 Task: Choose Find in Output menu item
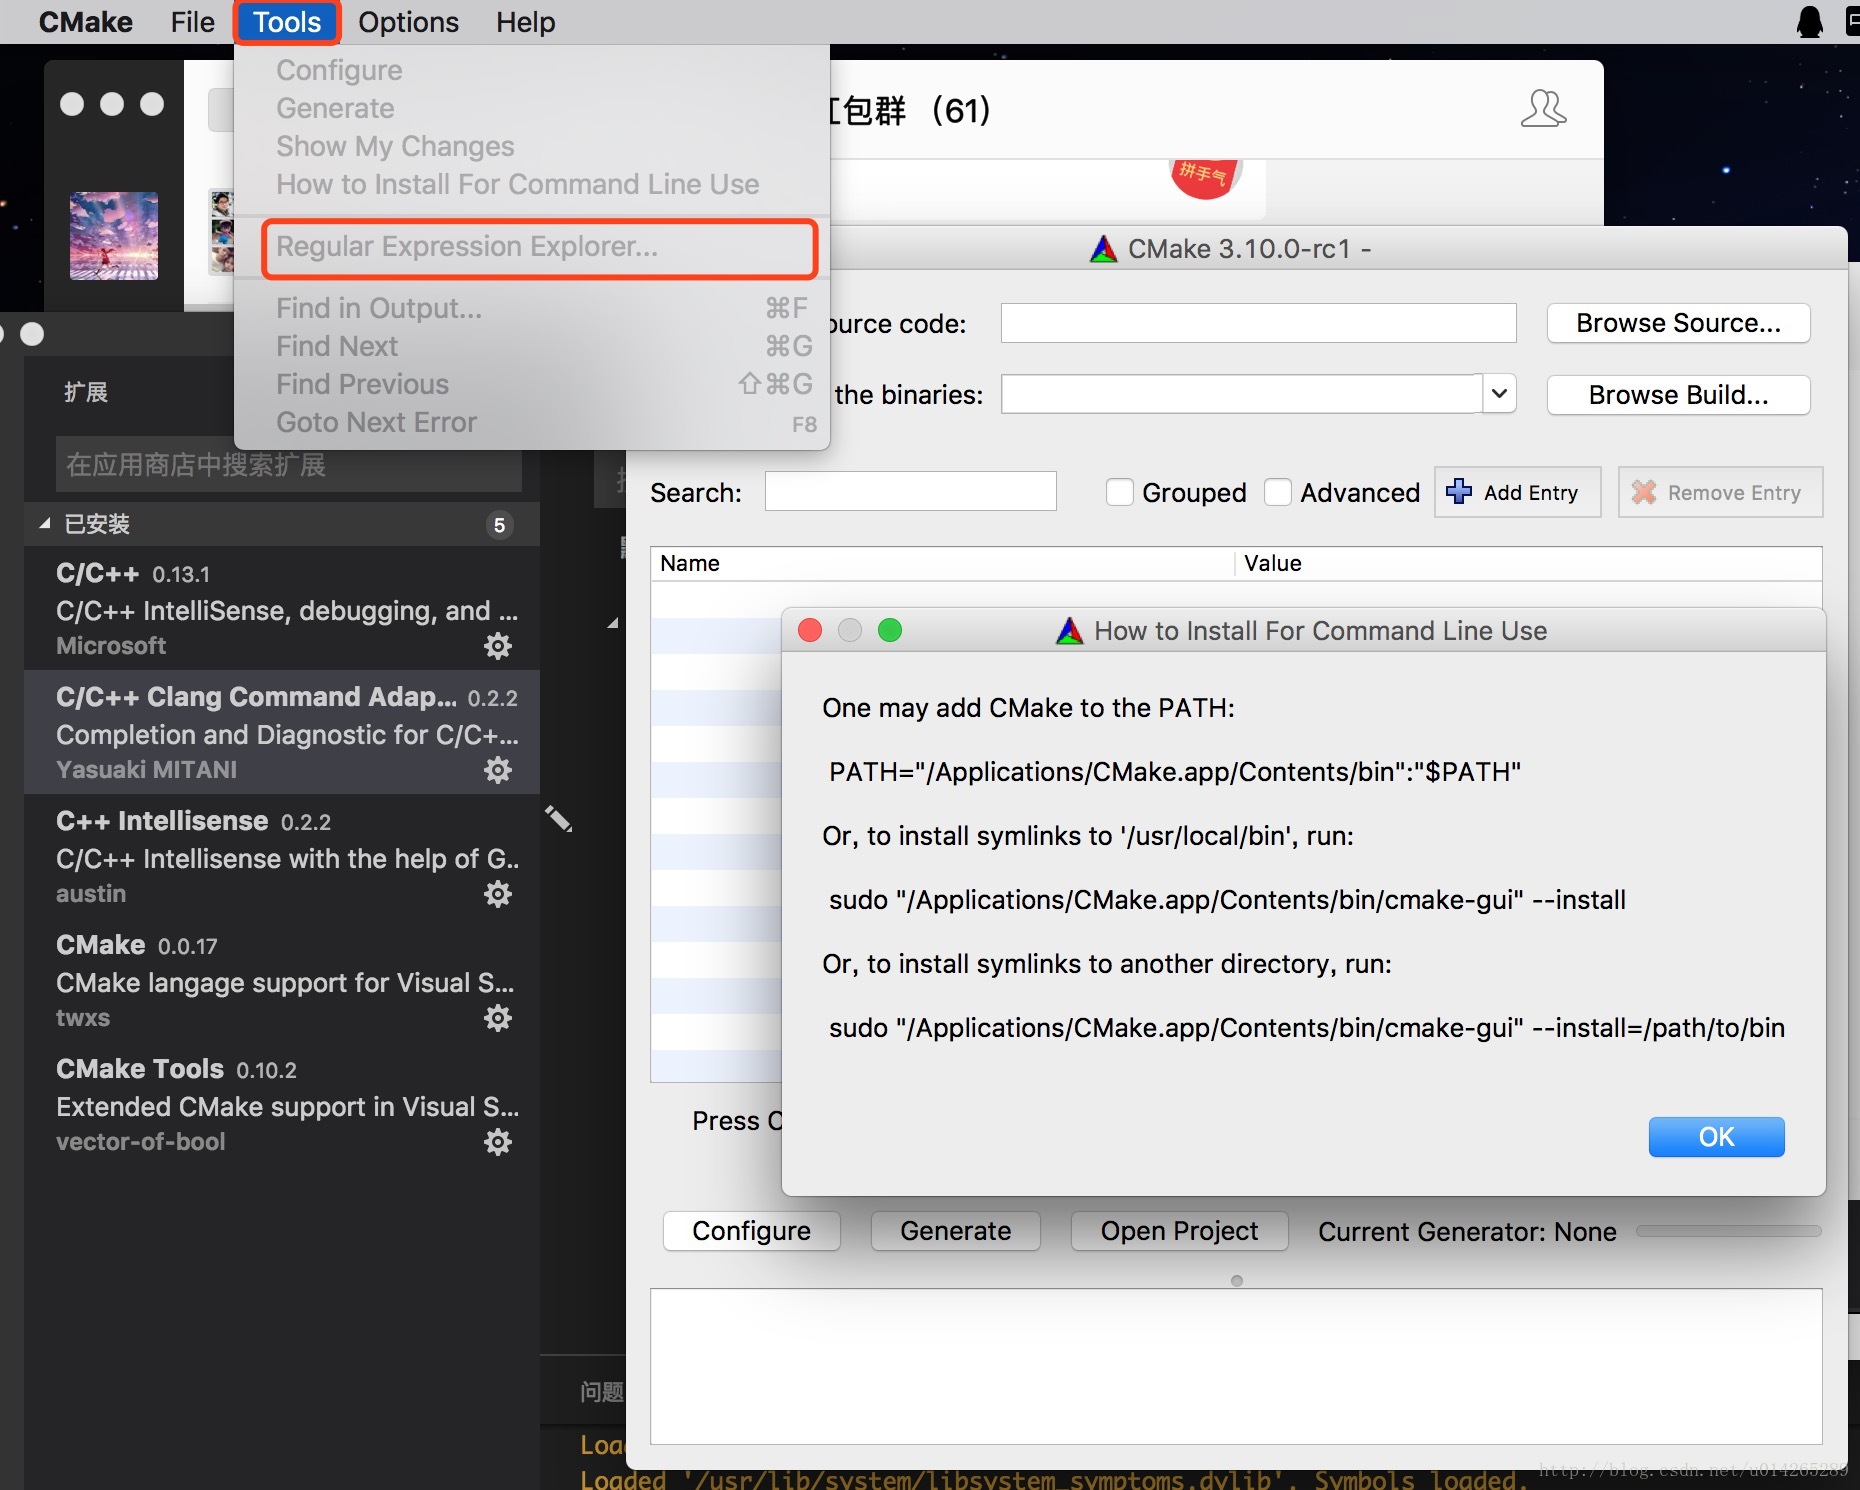pyautogui.click(x=532, y=308)
